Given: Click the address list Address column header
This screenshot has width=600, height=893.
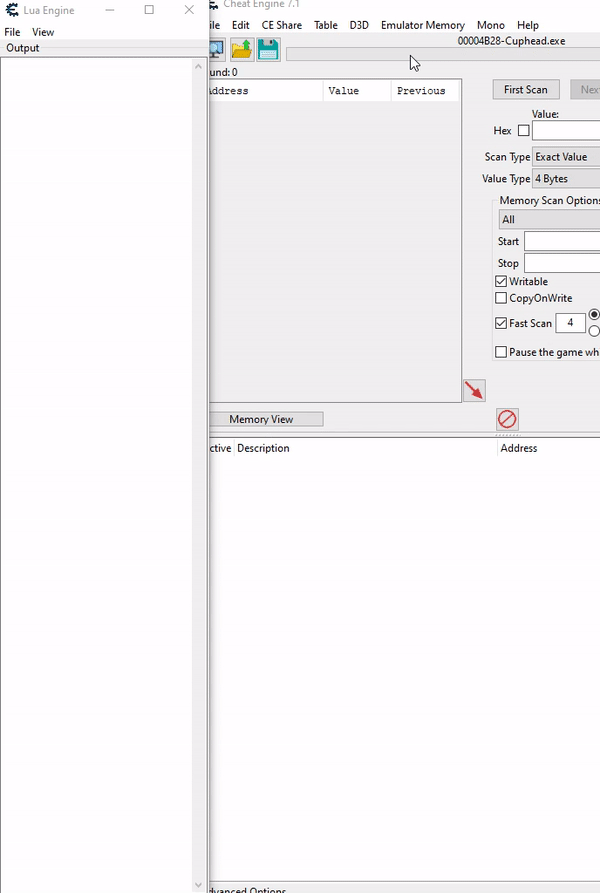Looking at the screenshot, I should coord(549,448).
